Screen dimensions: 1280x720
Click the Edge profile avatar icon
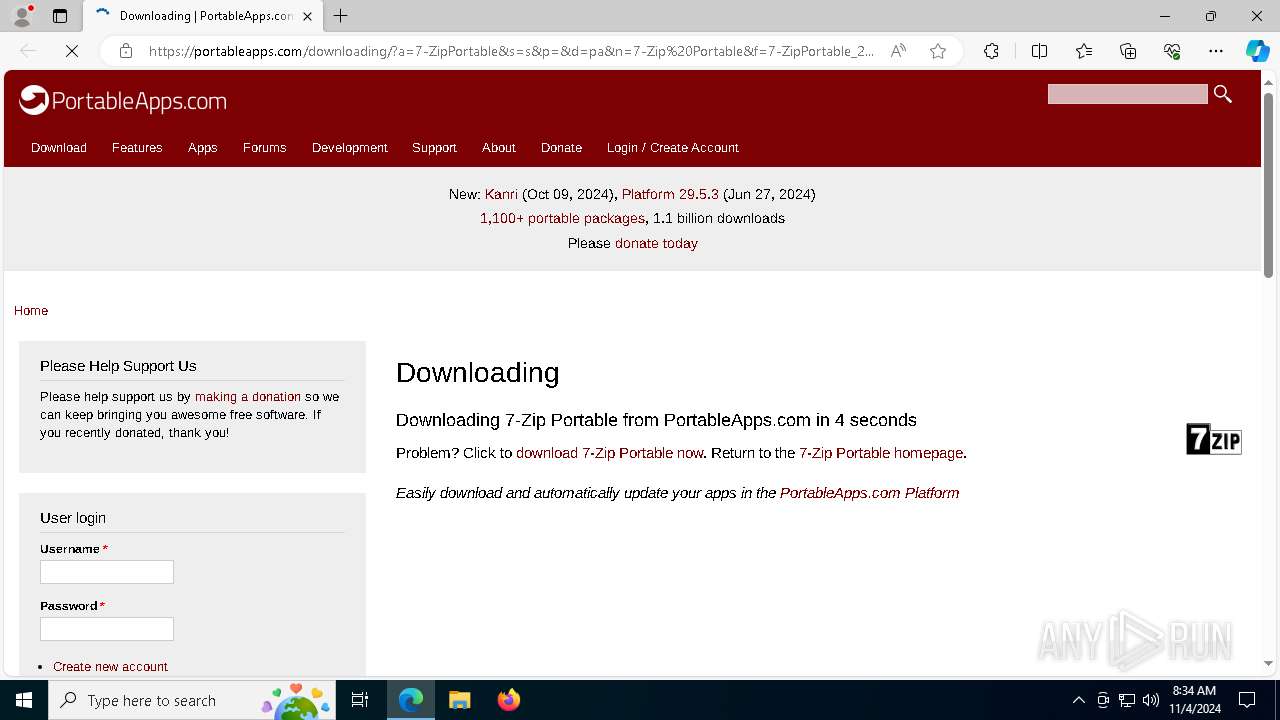[x=22, y=16]
